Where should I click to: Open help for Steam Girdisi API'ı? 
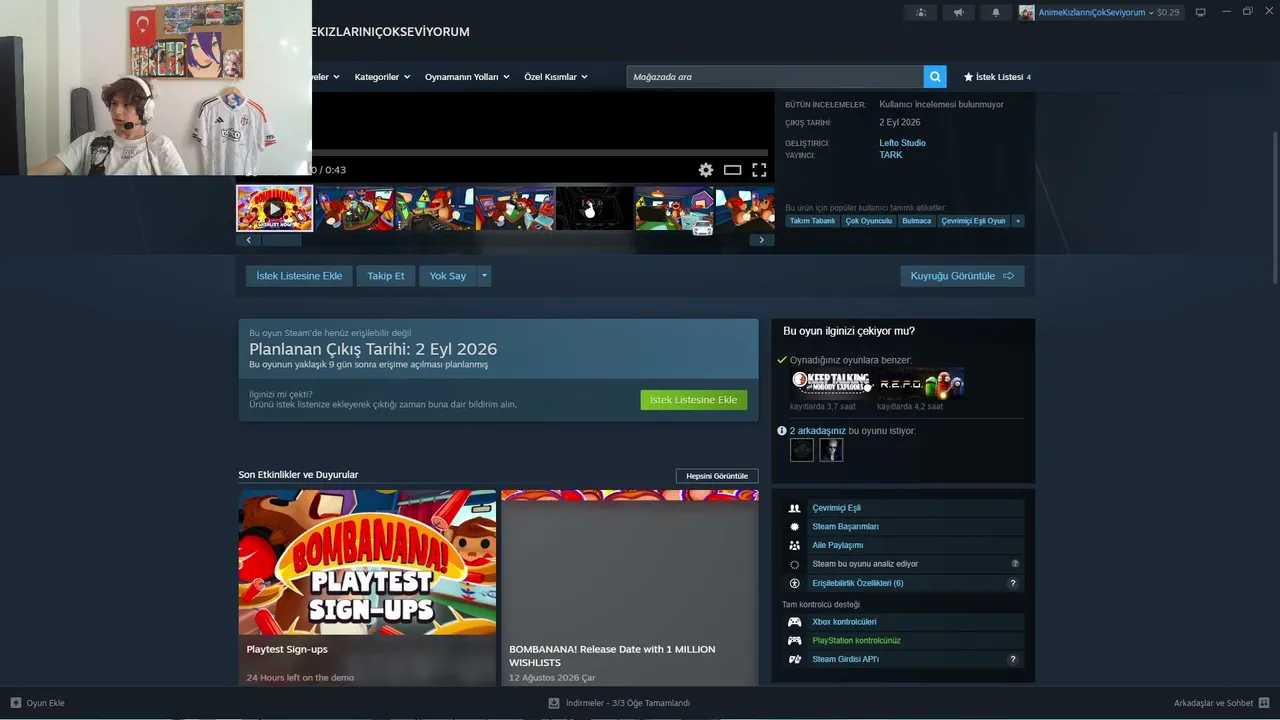point(1013,660)
